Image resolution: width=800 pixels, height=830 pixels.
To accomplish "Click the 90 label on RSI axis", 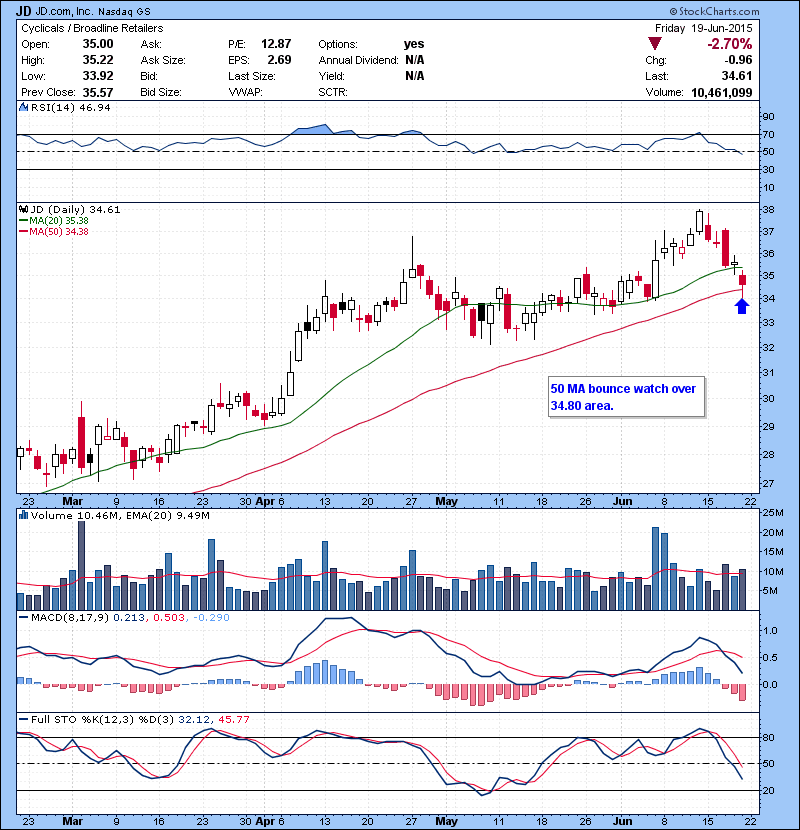I will [768, 117].
